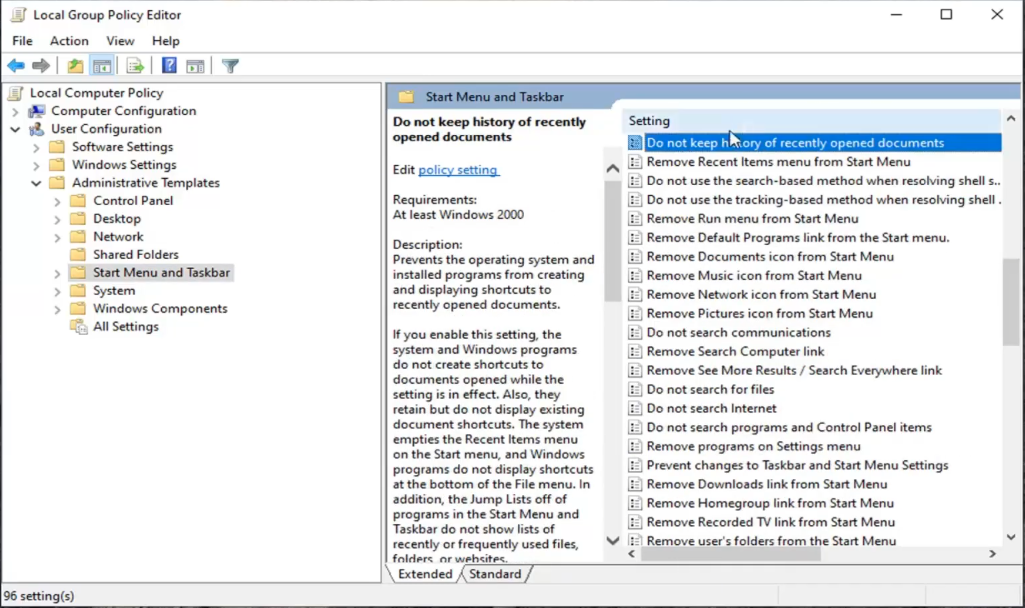Click the Forward arrow toolbar icon

[x=41, y=65]
